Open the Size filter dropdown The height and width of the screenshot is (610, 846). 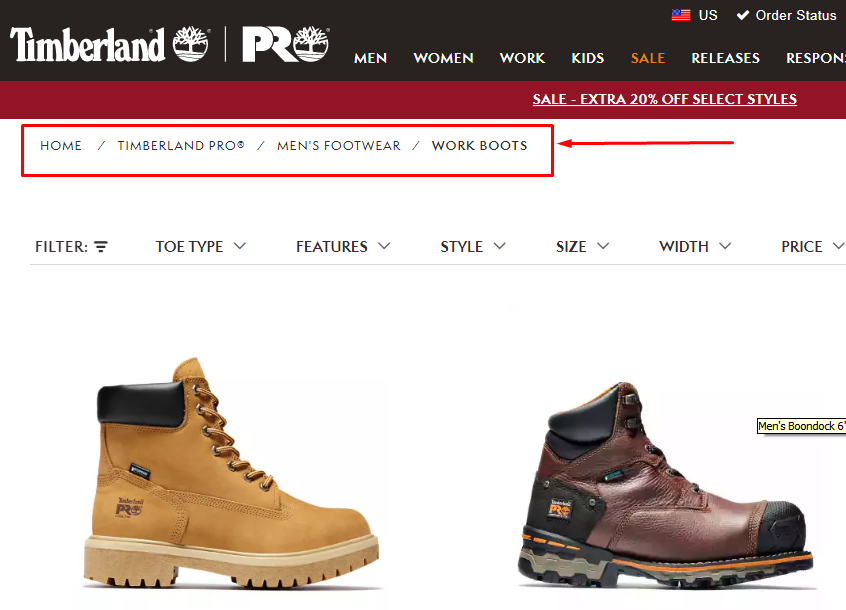582,246
